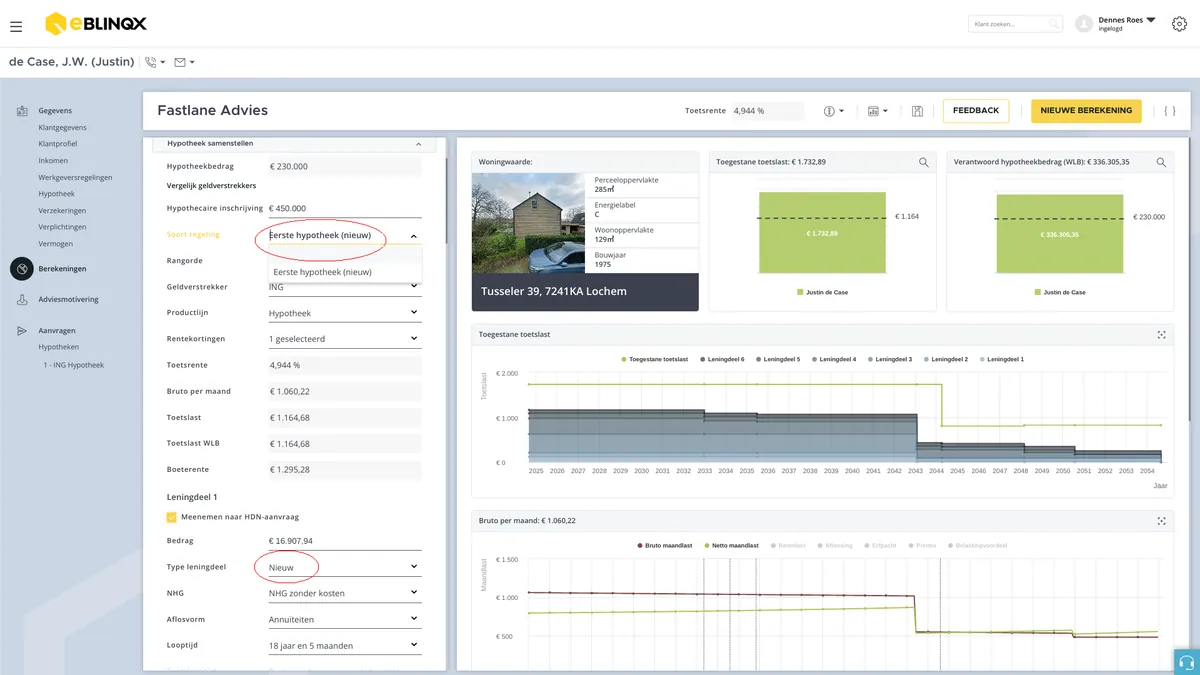Viewport: 1200px width, 675px height.
Task: Open Werkgeversregelingen in the sidebar
Action: pyautogui.click(x=75, y=177)
